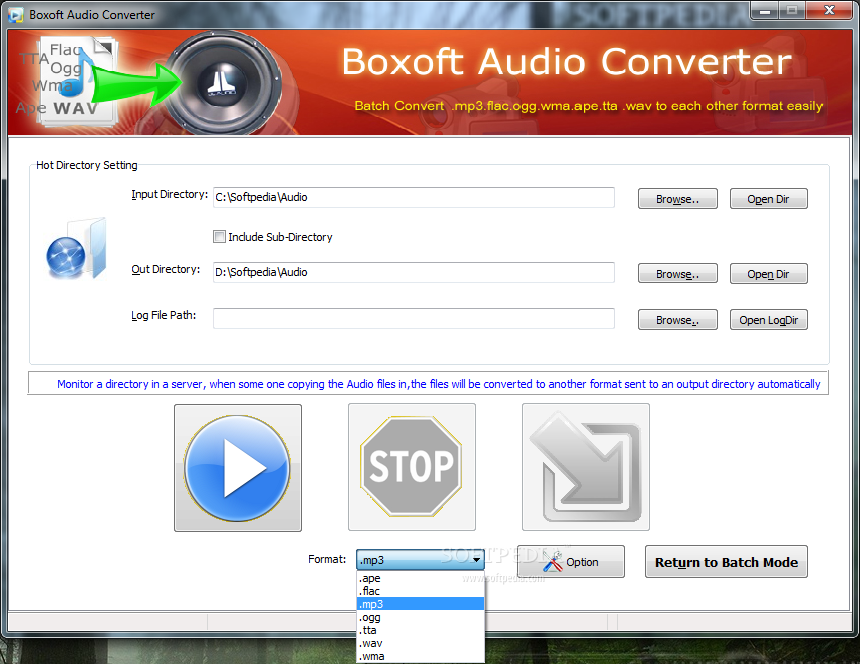Click the Boxoft app icon in title bar
This screenshot has height=664, width=860.
(x=16, y=15)
